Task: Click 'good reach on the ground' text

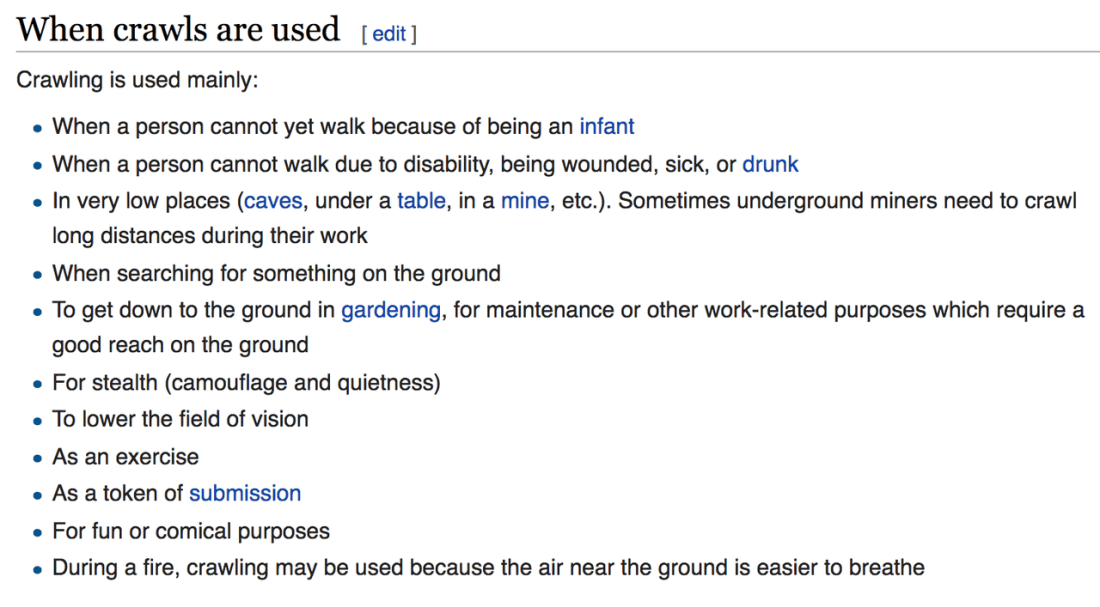Action: coord(180,345)
